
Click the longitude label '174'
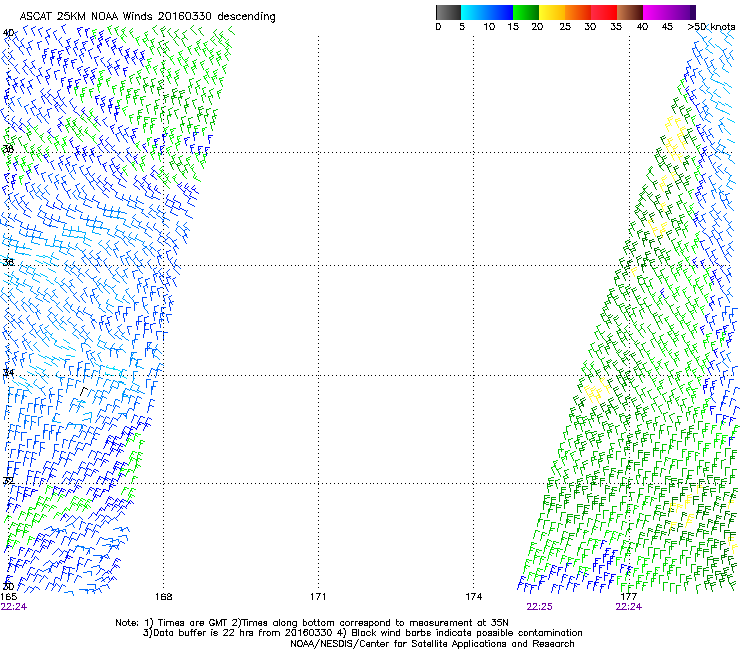point(473,597)
